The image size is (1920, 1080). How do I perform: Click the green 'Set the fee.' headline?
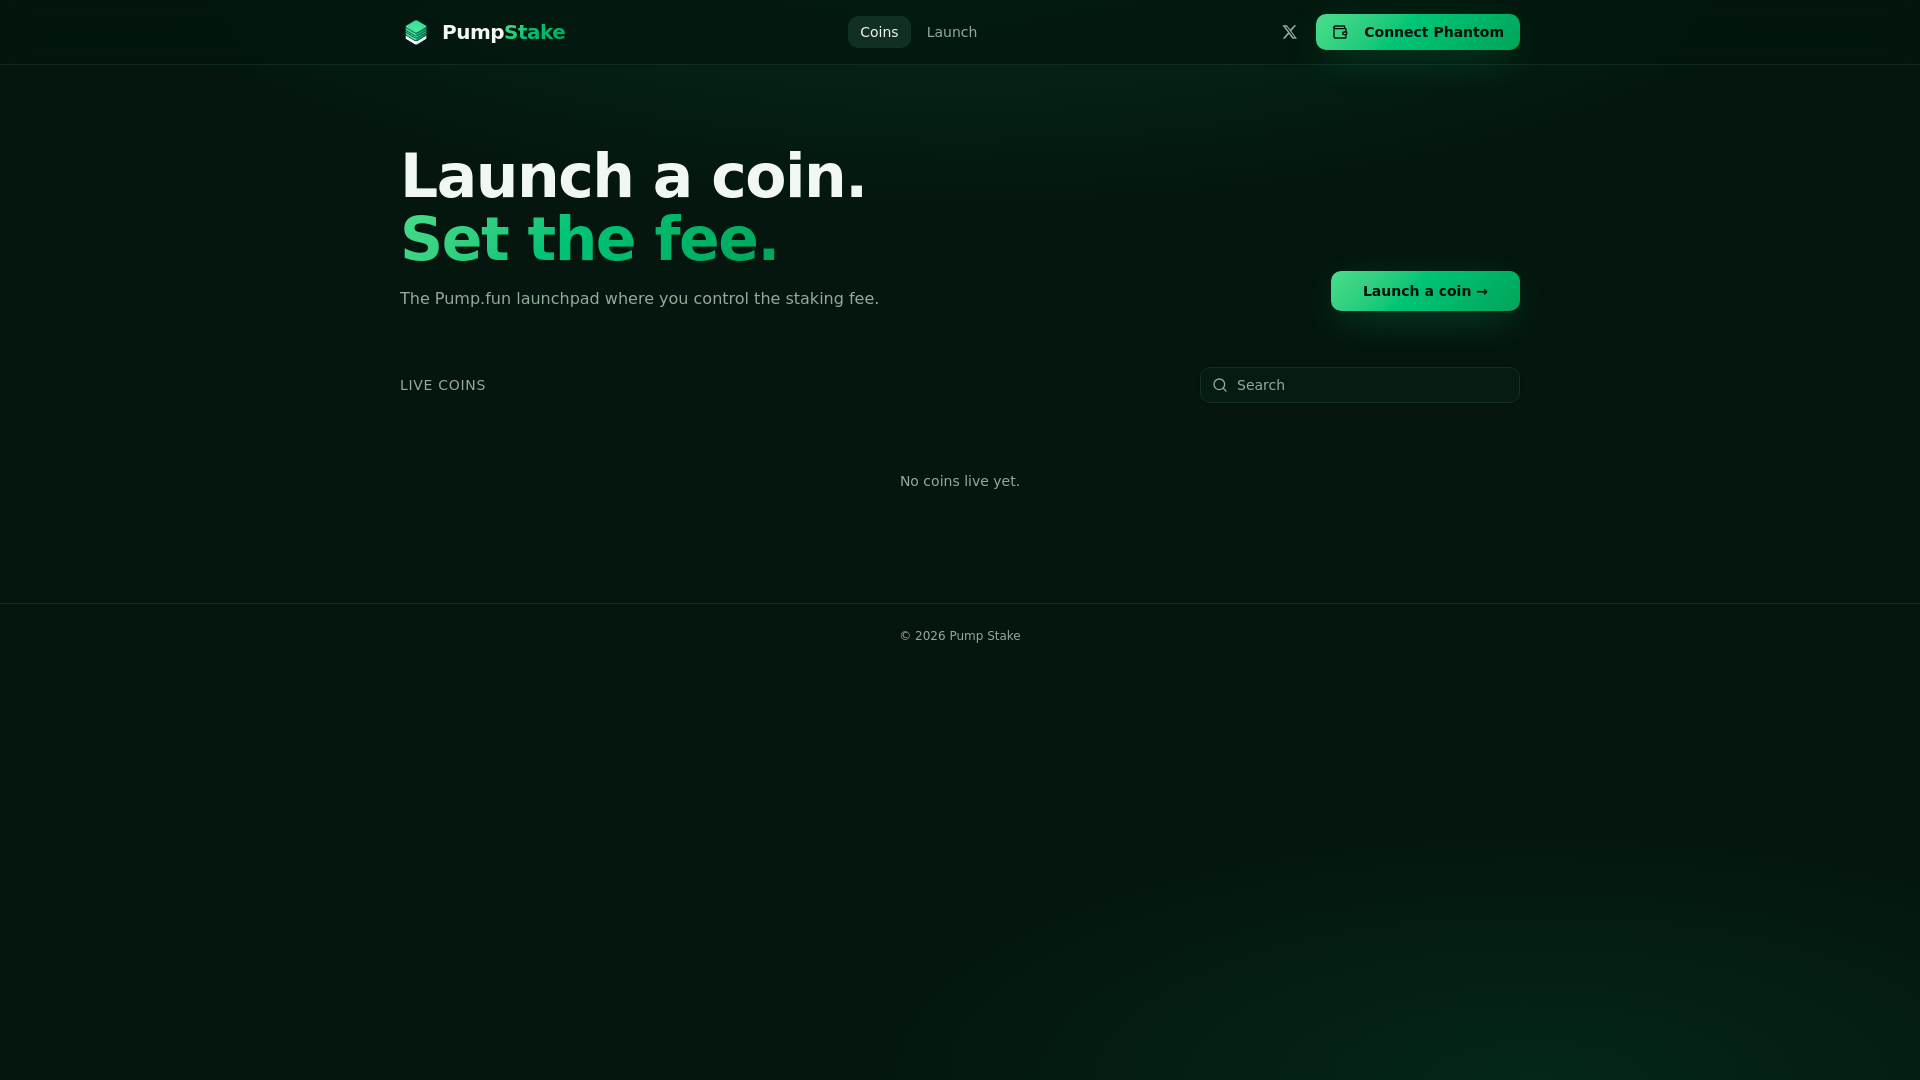click(589, 239)
